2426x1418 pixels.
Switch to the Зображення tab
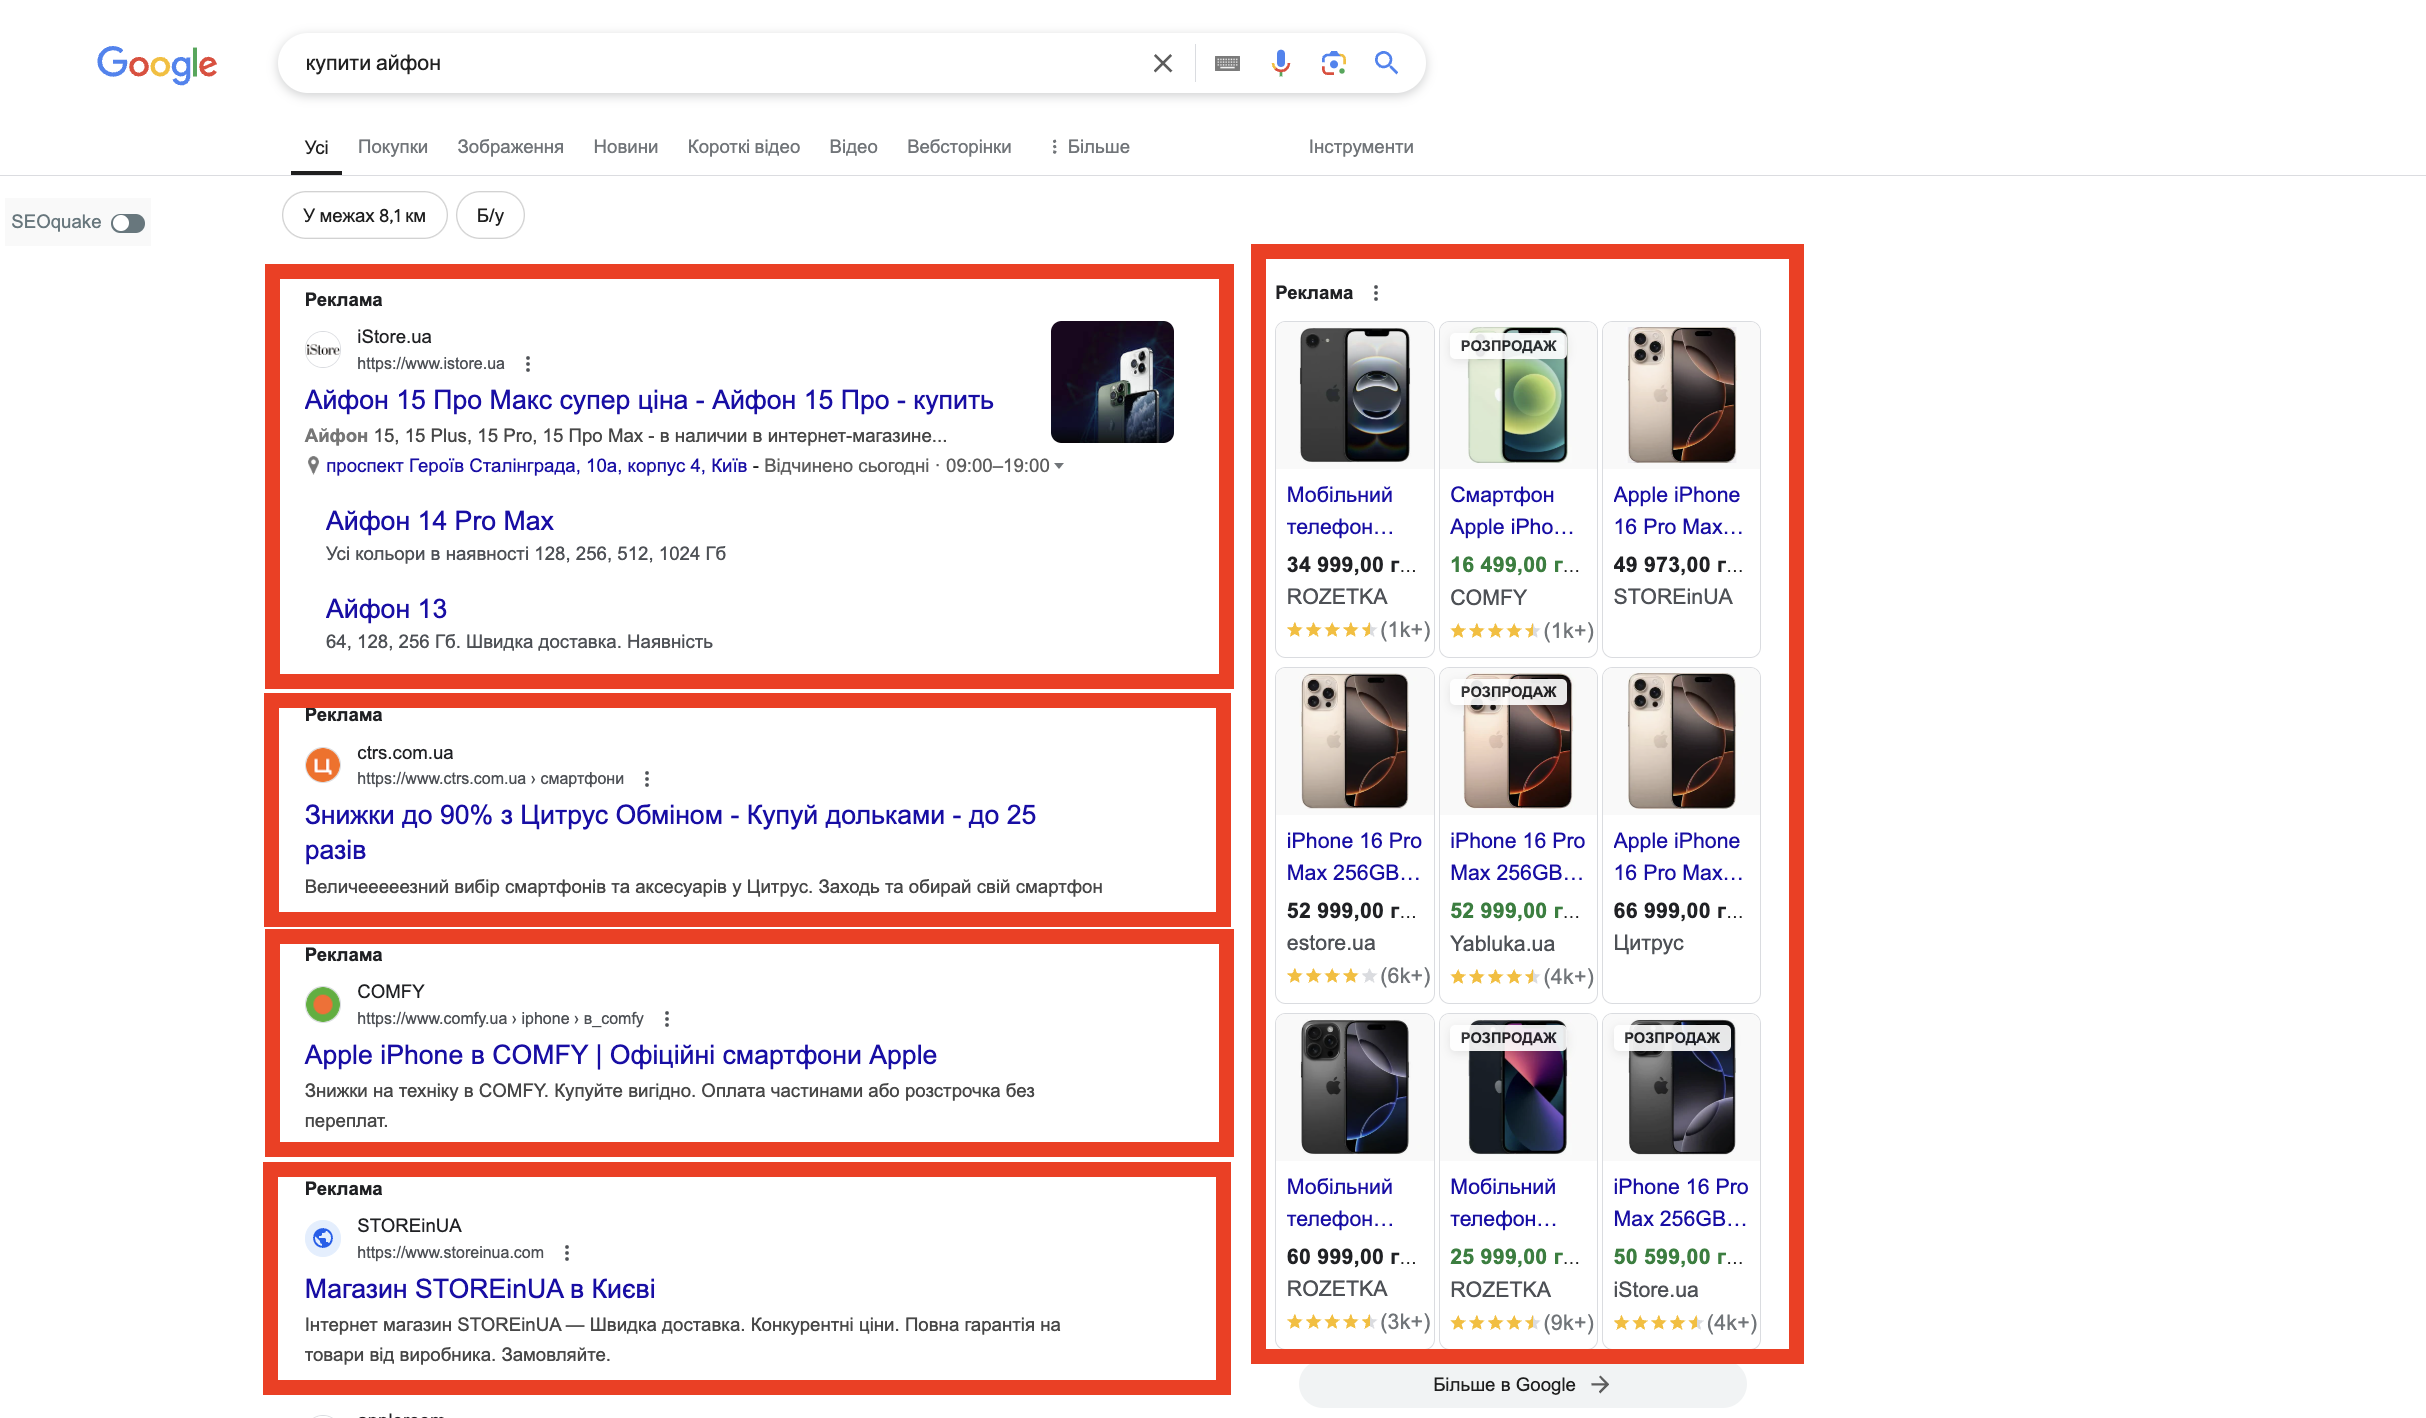(510, 147)
